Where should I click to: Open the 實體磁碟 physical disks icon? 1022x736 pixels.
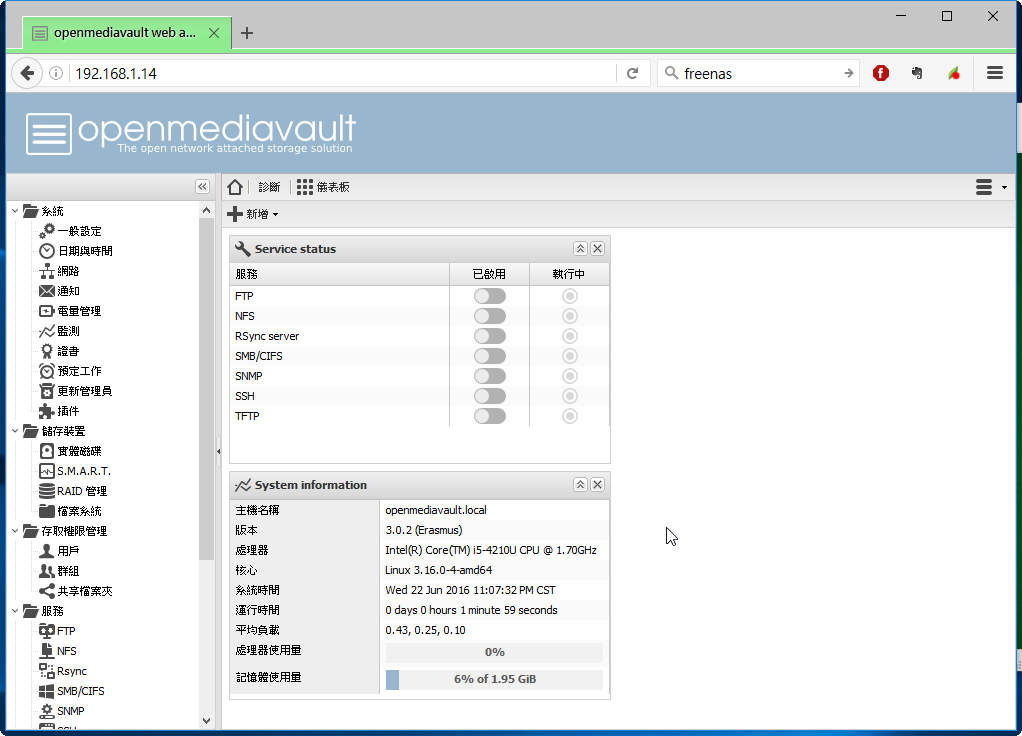coord(47,451)
